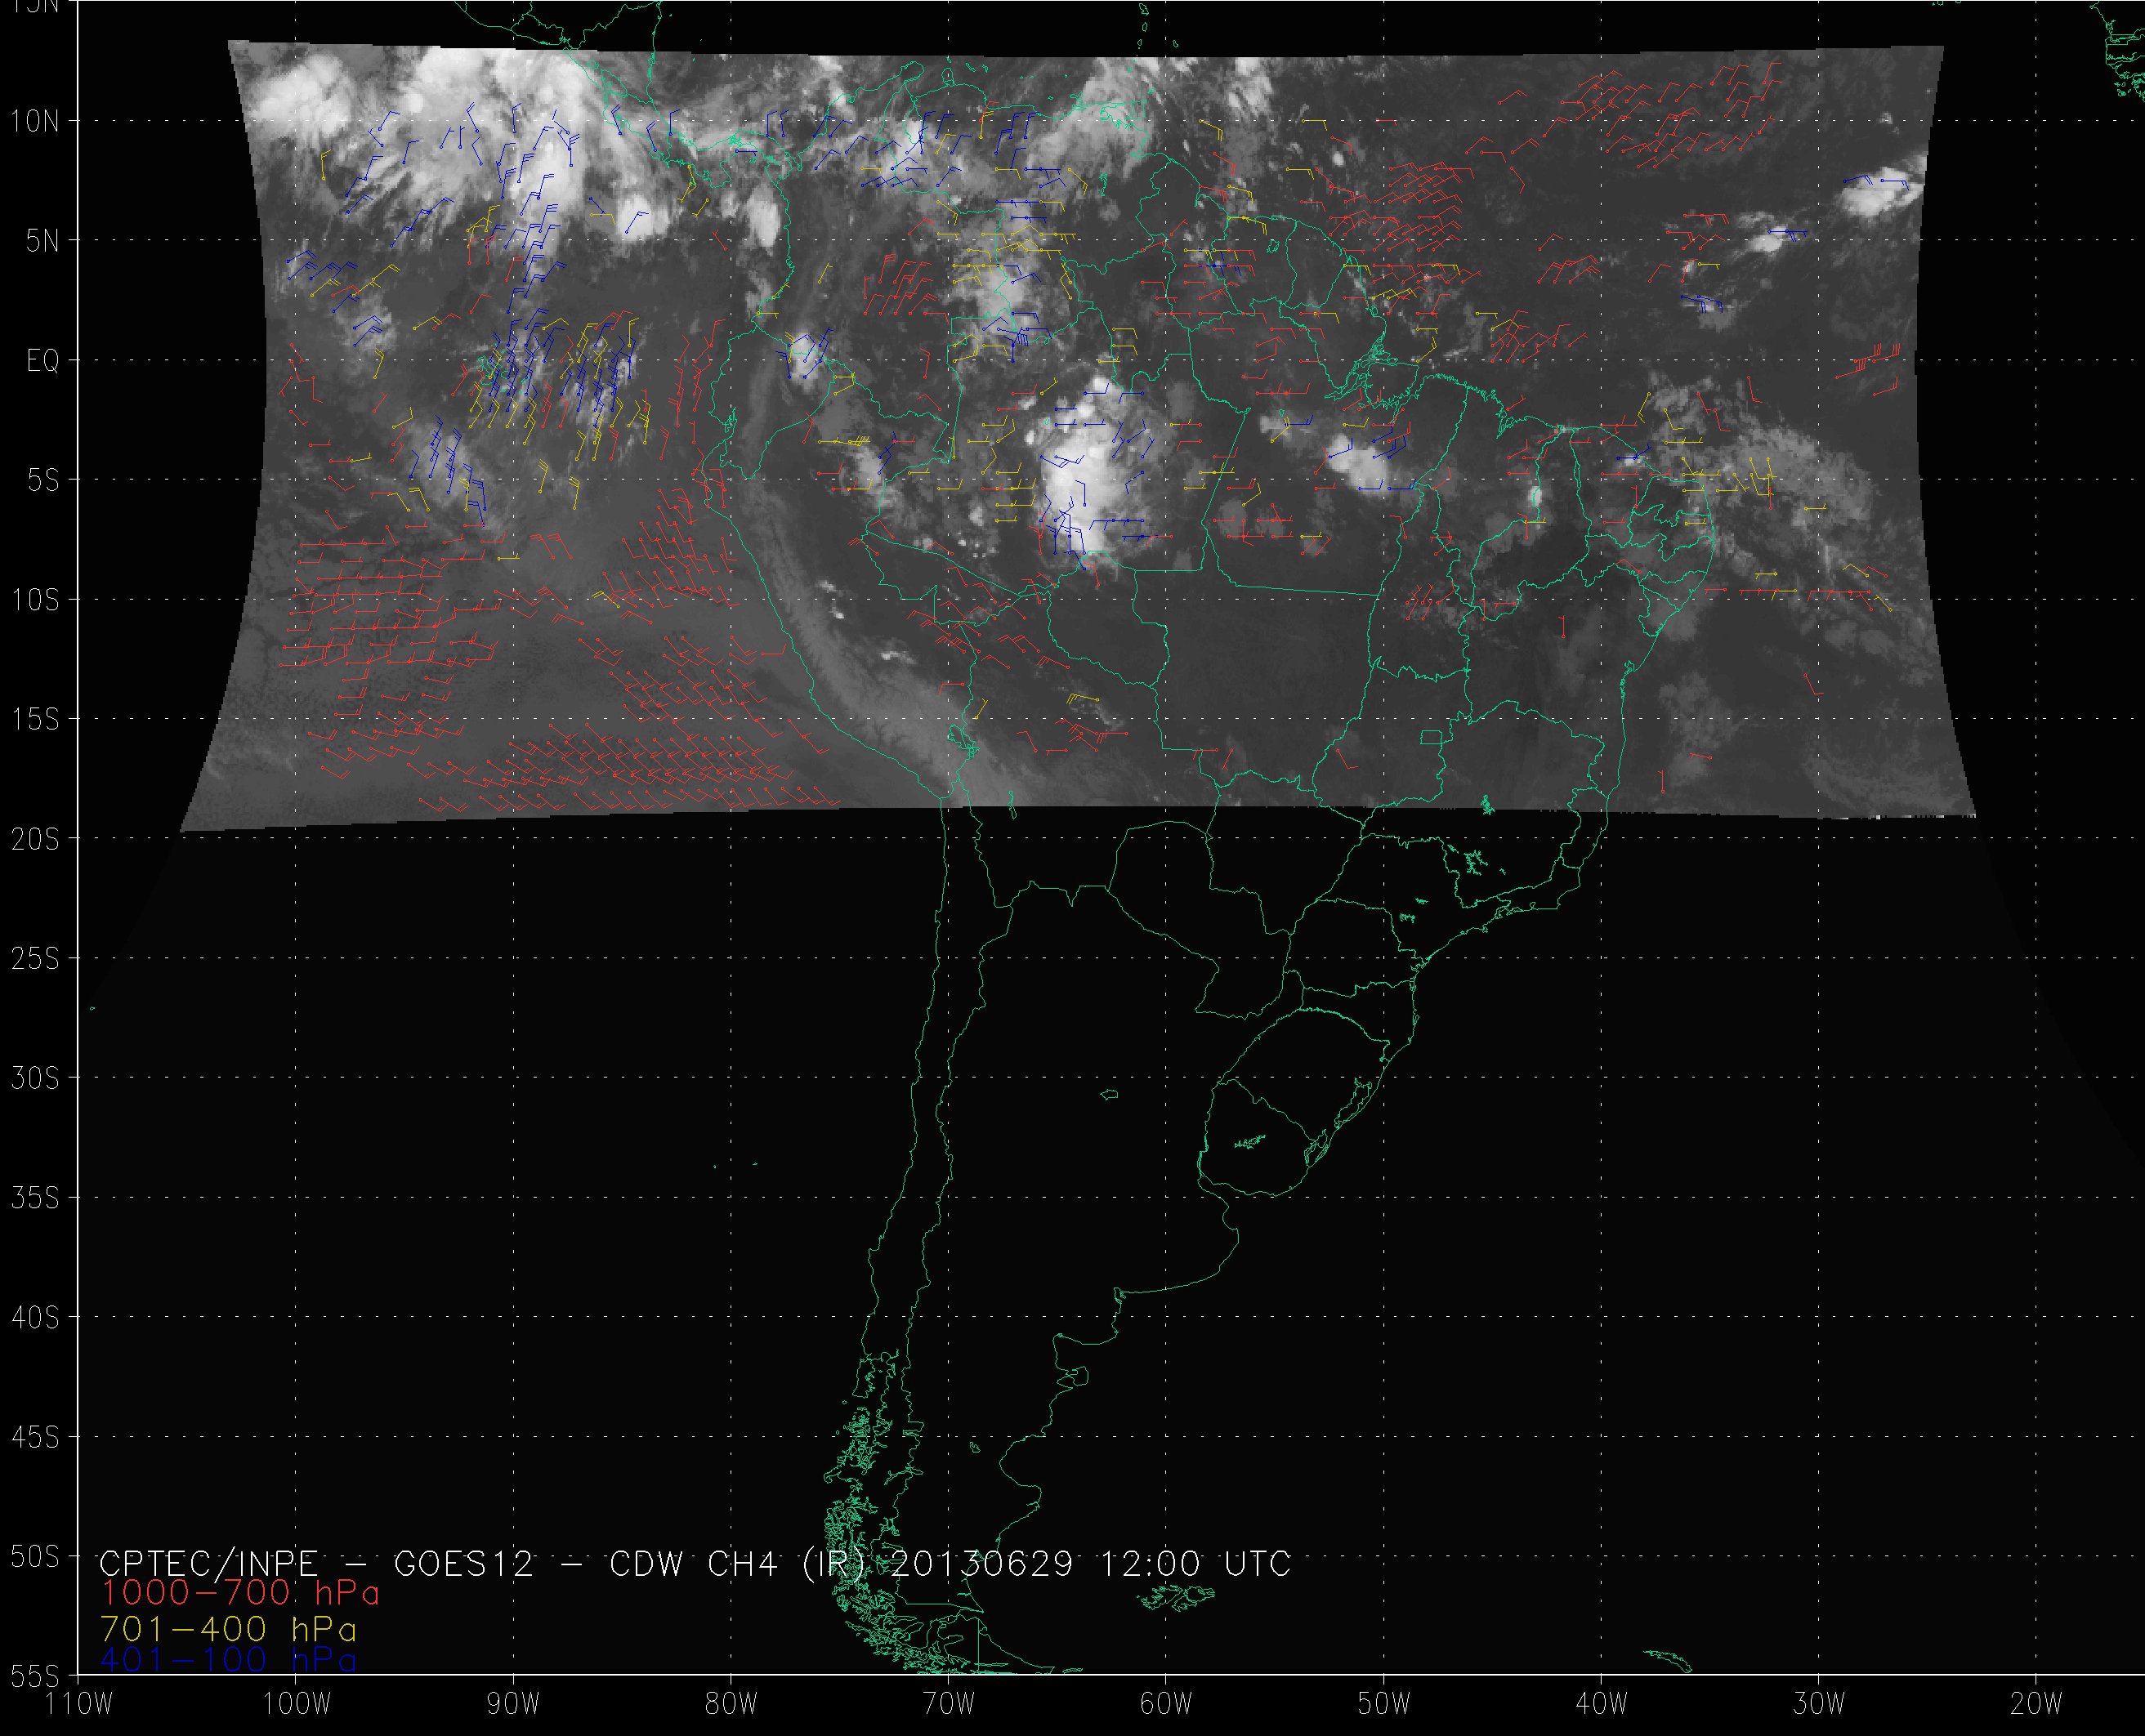Click the 50W longitude label
This screenshot has height=1736, width=2145.
[x=1384, y=1705]
